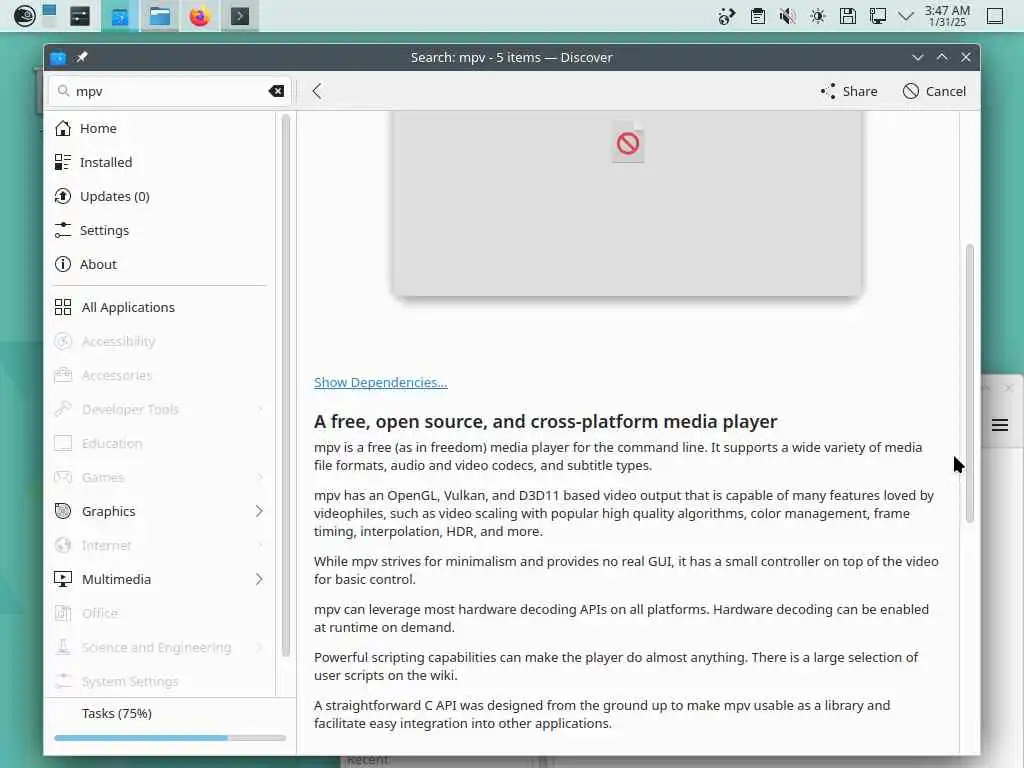Click the paragraph starting "Powerful scripting capabilities"

click(616, 666)
